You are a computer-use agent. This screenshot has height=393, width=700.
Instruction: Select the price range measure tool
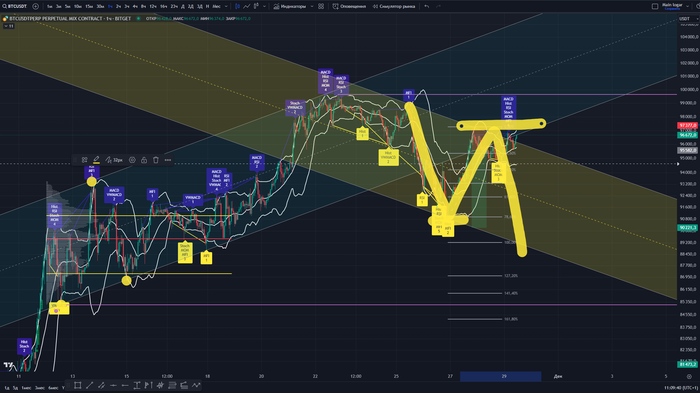pos(137,385)
